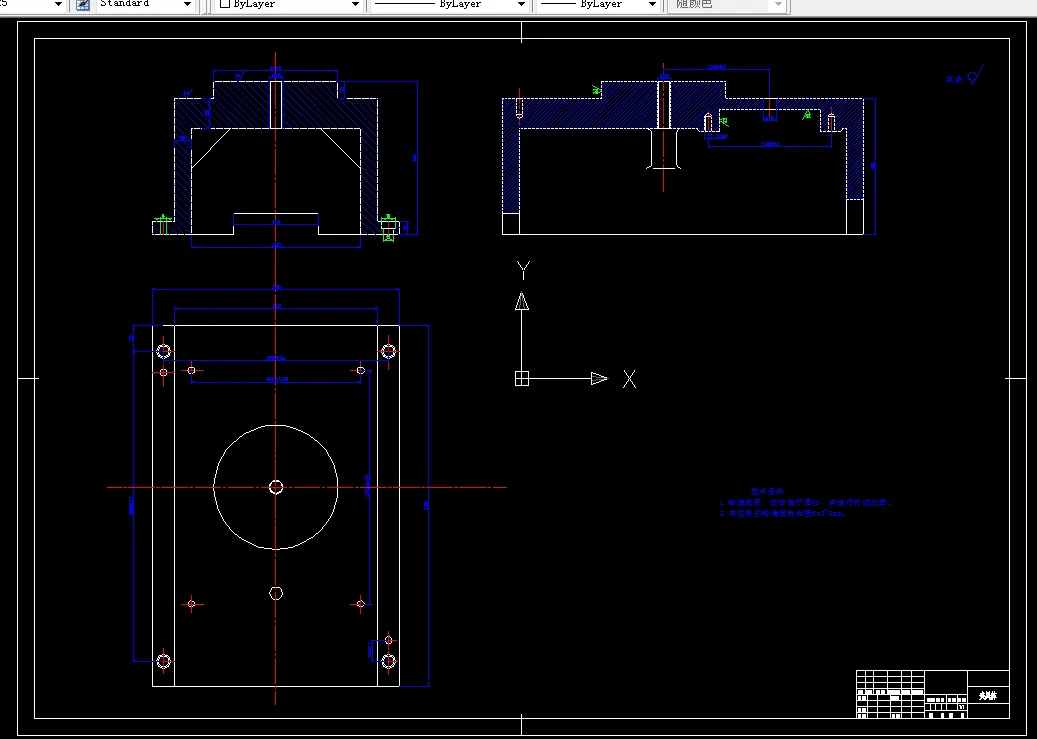Viewport: 1037px width, 739px height.
Task: Select the small center hole of the large circle
Action: tap(276, 488)
